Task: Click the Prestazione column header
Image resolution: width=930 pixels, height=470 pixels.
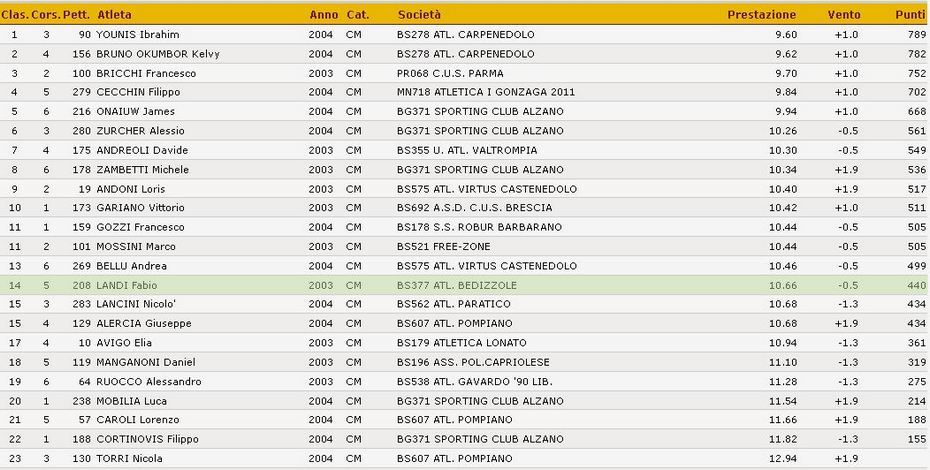Action: (x=762, y=15)
